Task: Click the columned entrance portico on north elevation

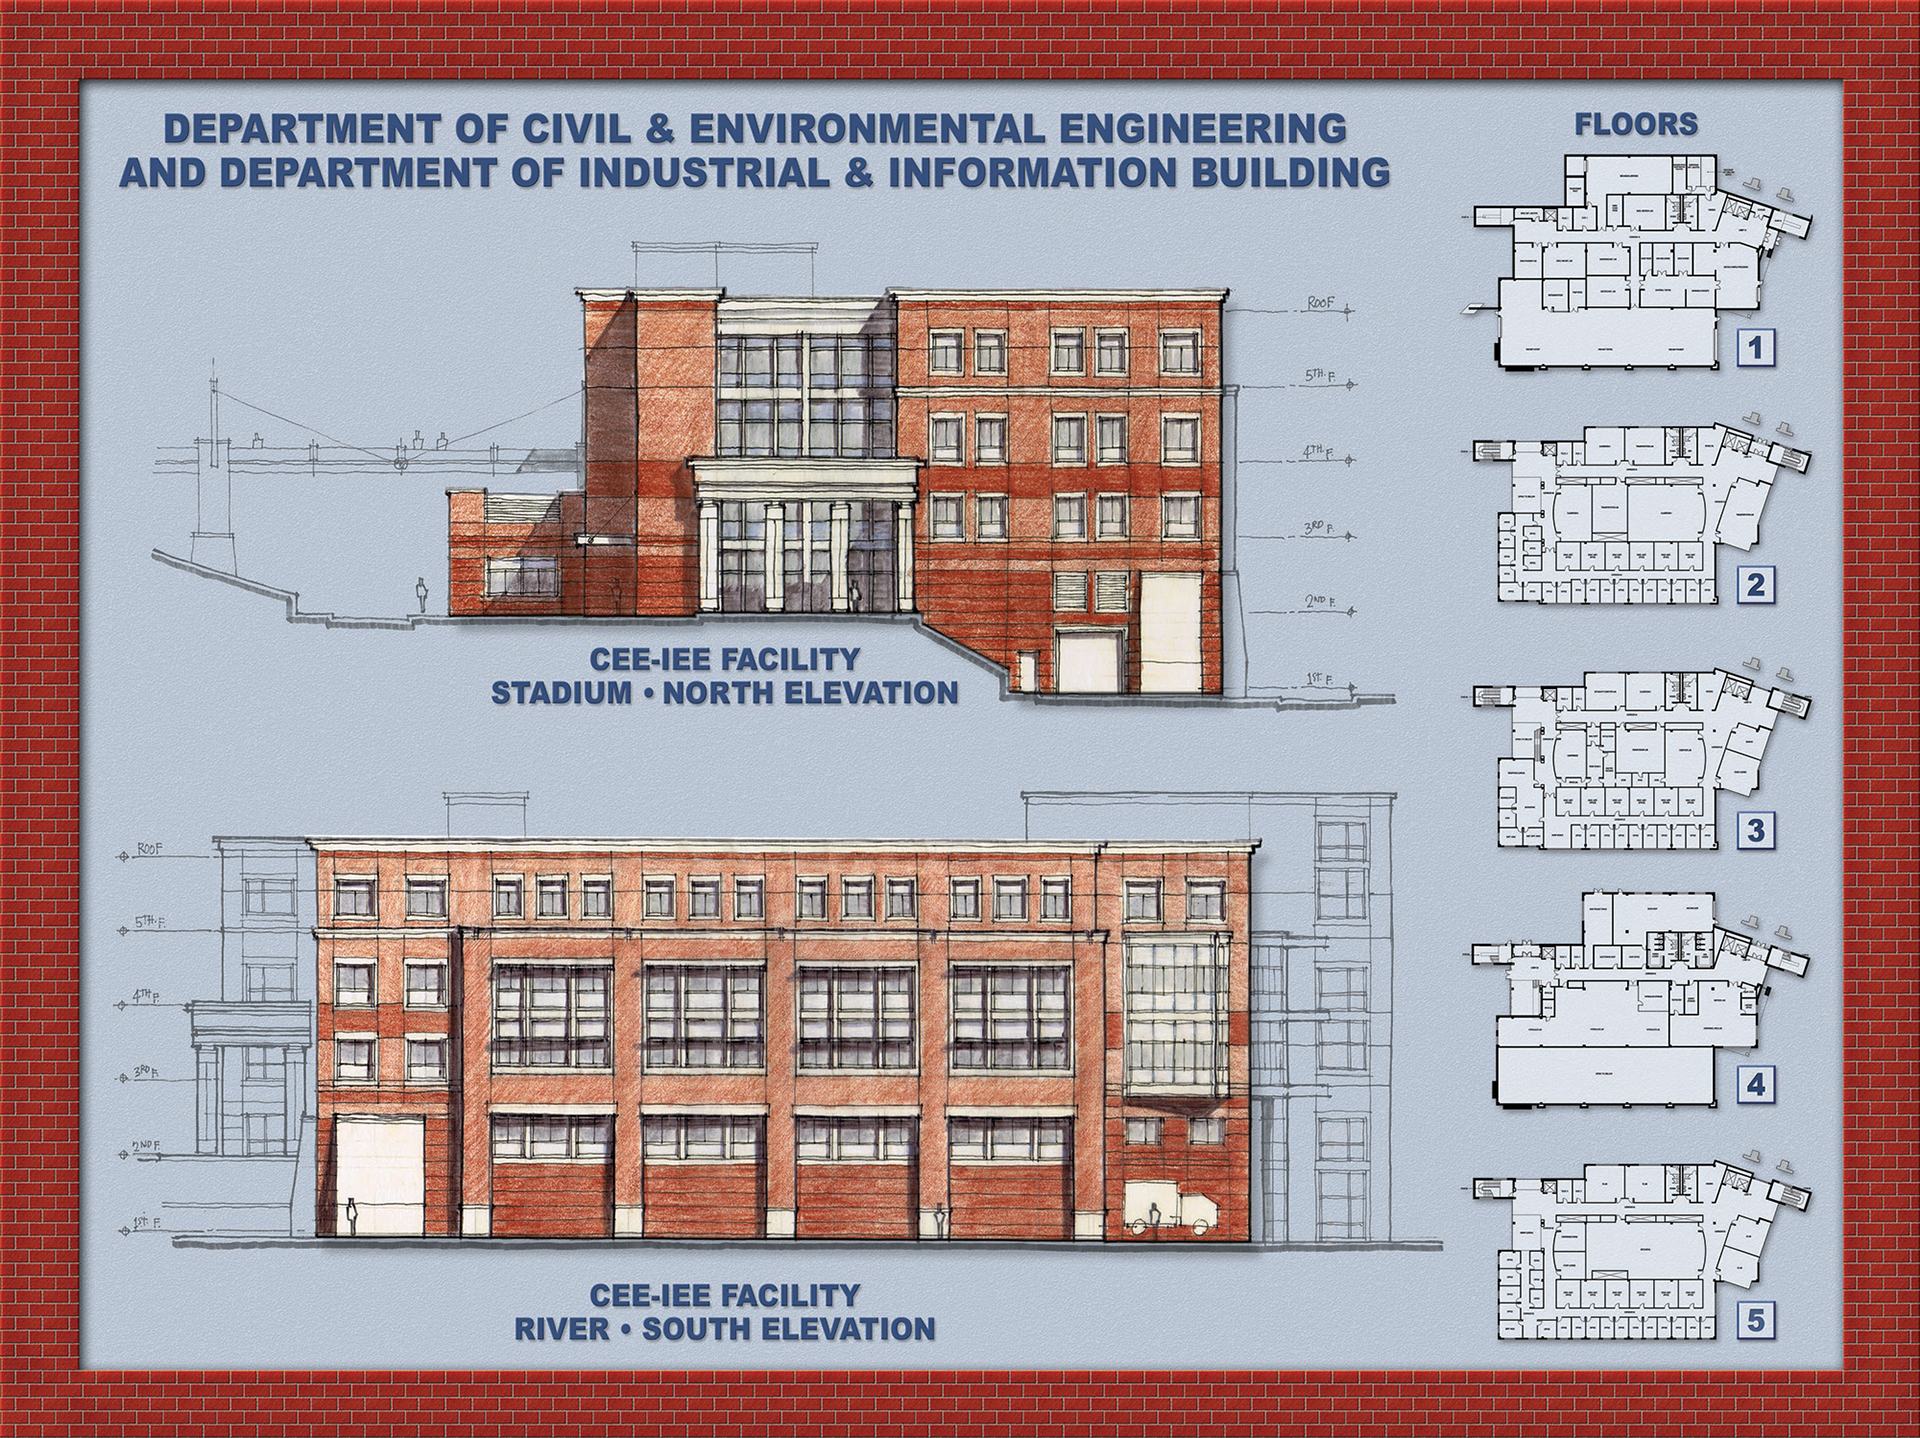Action: [806, 535]
